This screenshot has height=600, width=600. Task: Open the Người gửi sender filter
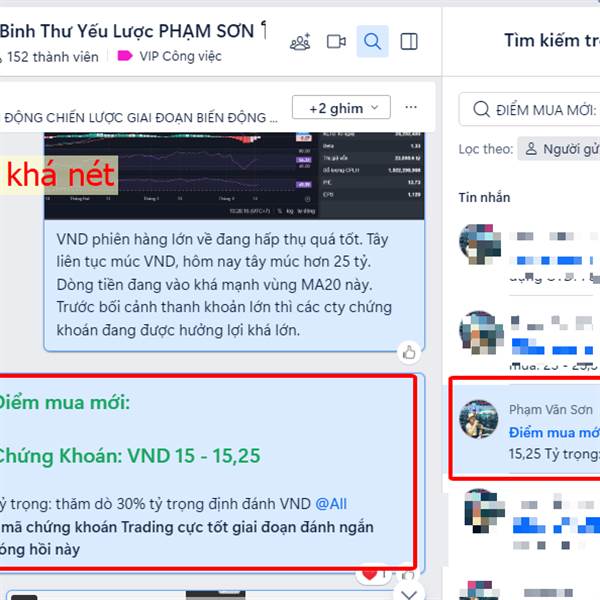pyautogui.click(x=560, y=148)
